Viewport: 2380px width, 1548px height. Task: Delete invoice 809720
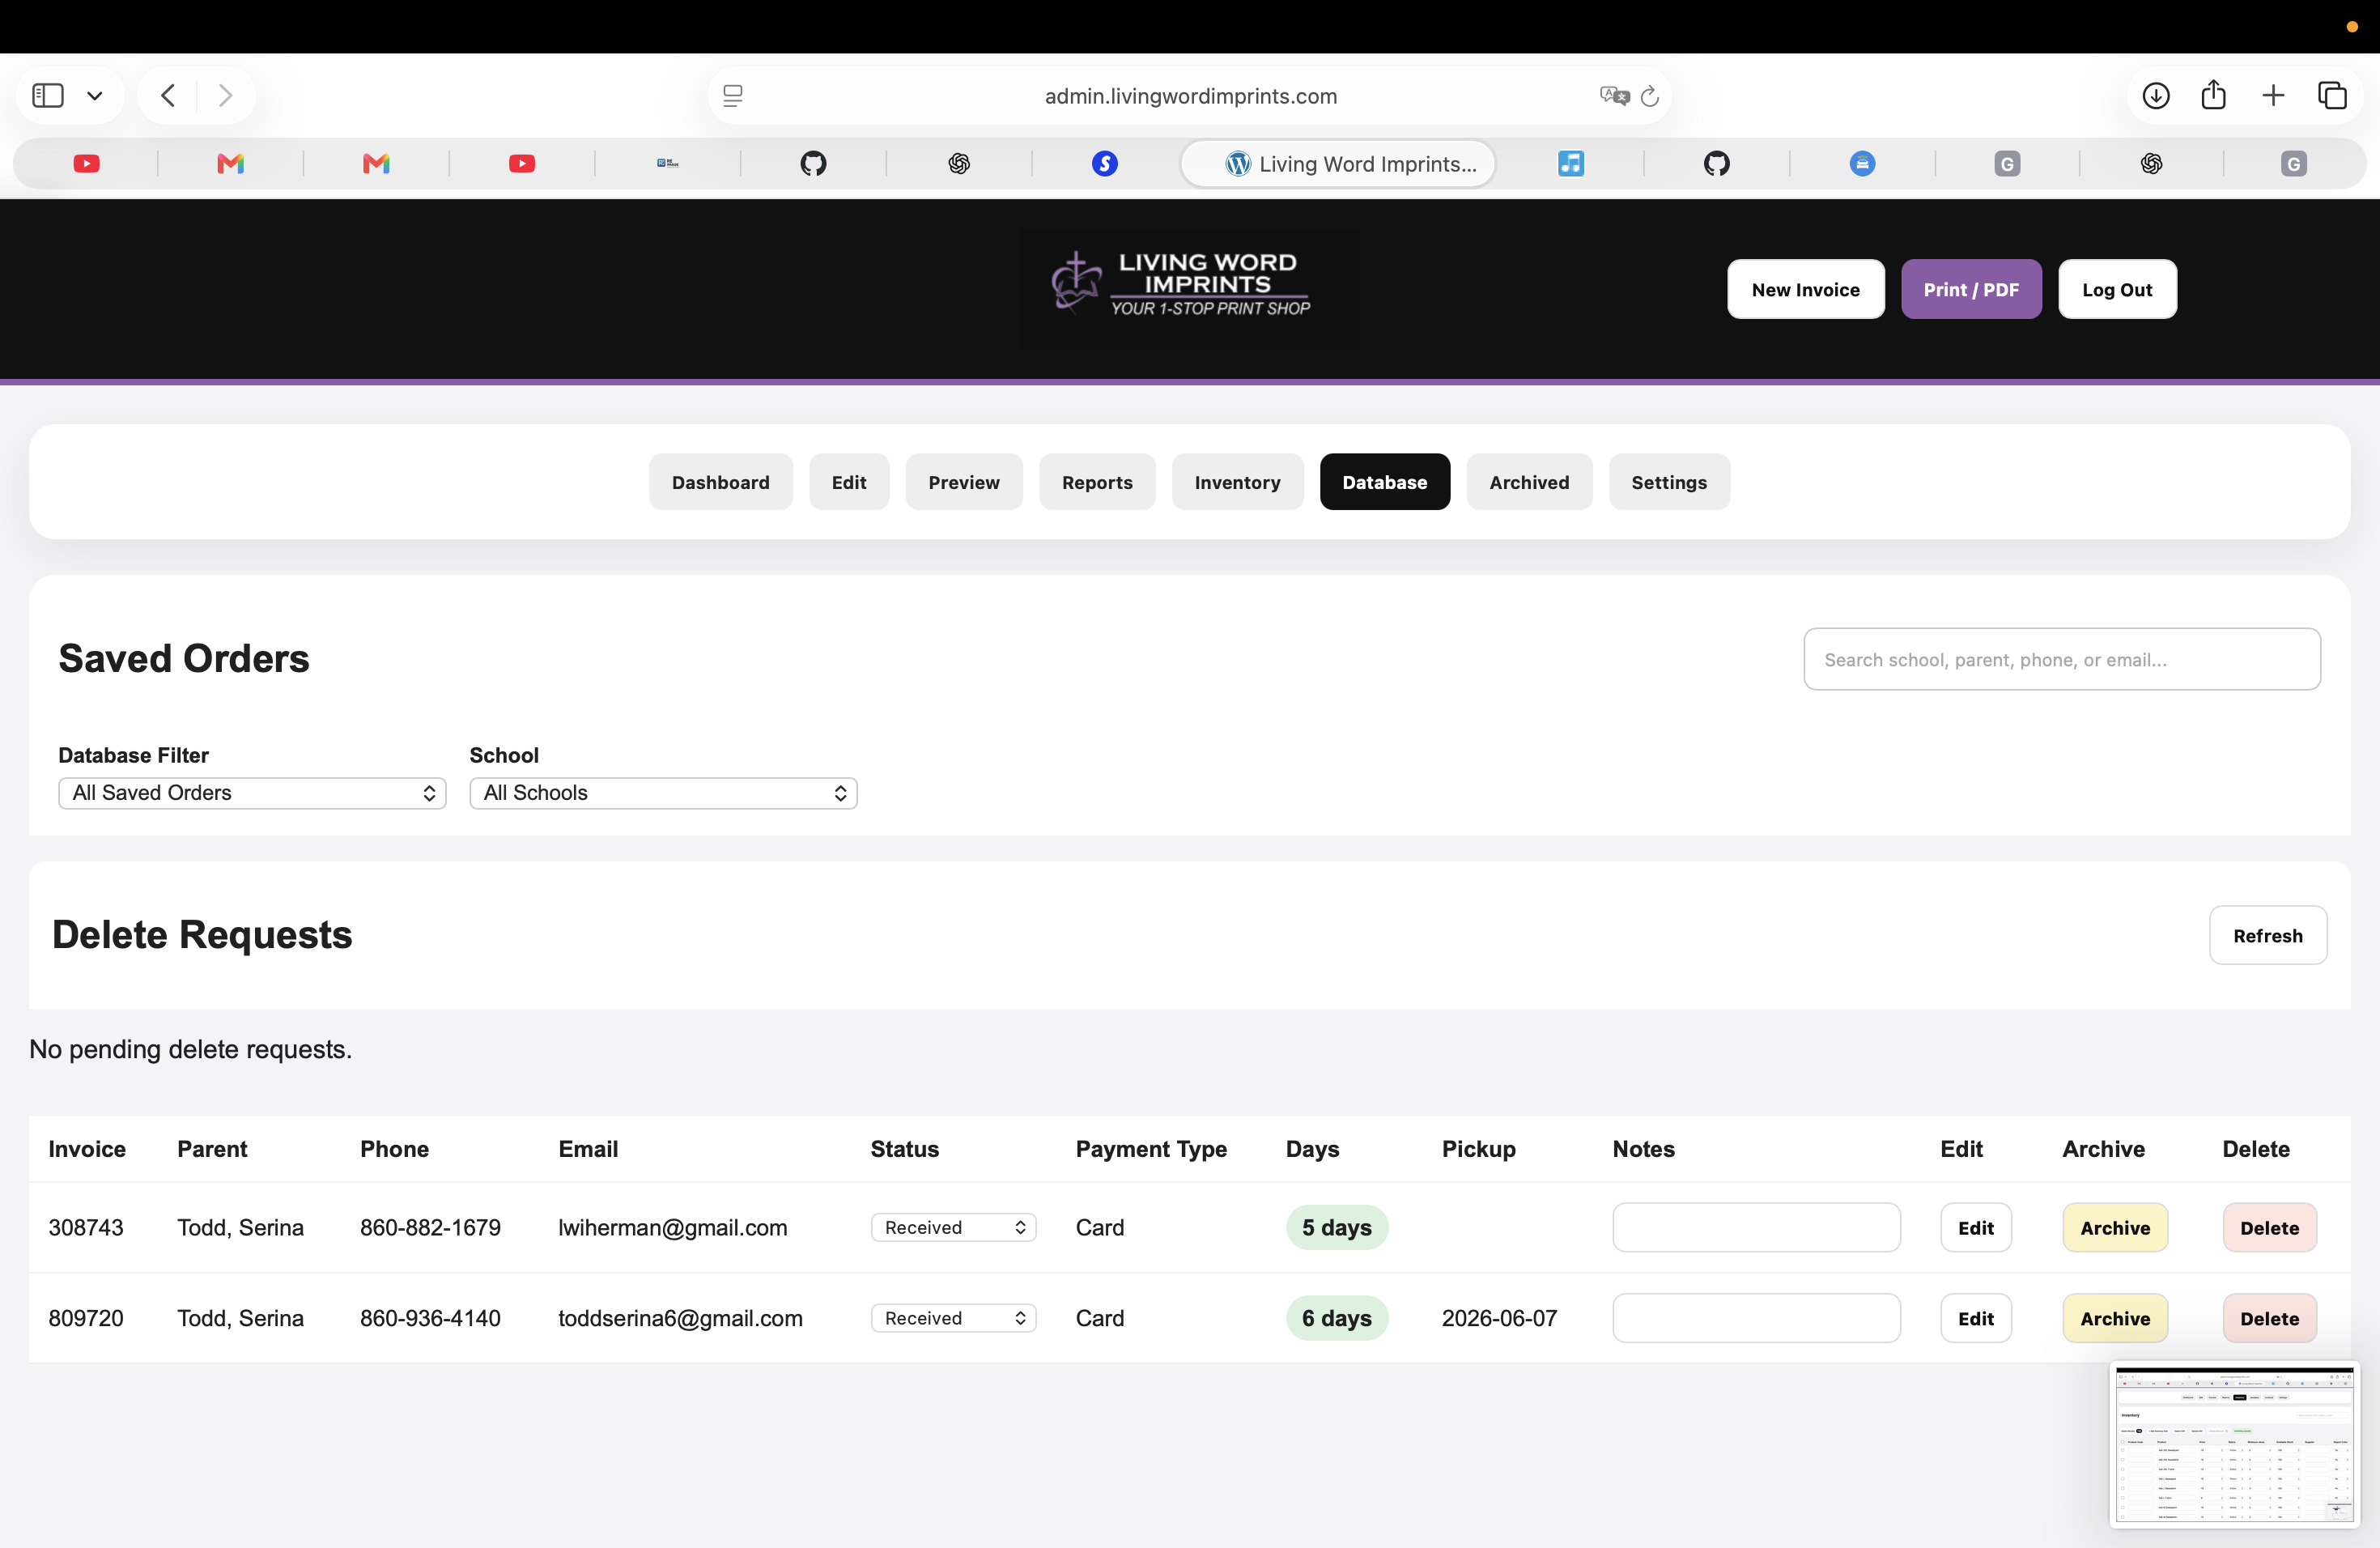pyautogui.click(x=2269, y=1318)
